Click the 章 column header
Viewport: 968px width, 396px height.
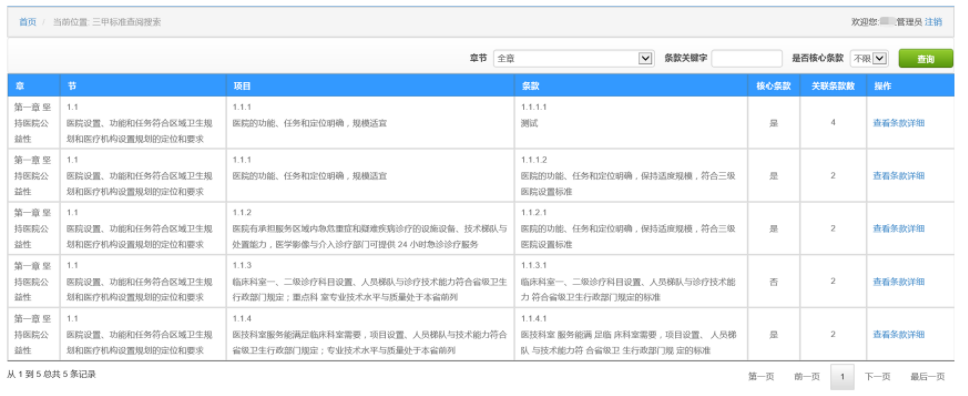(x=34, y=86)
